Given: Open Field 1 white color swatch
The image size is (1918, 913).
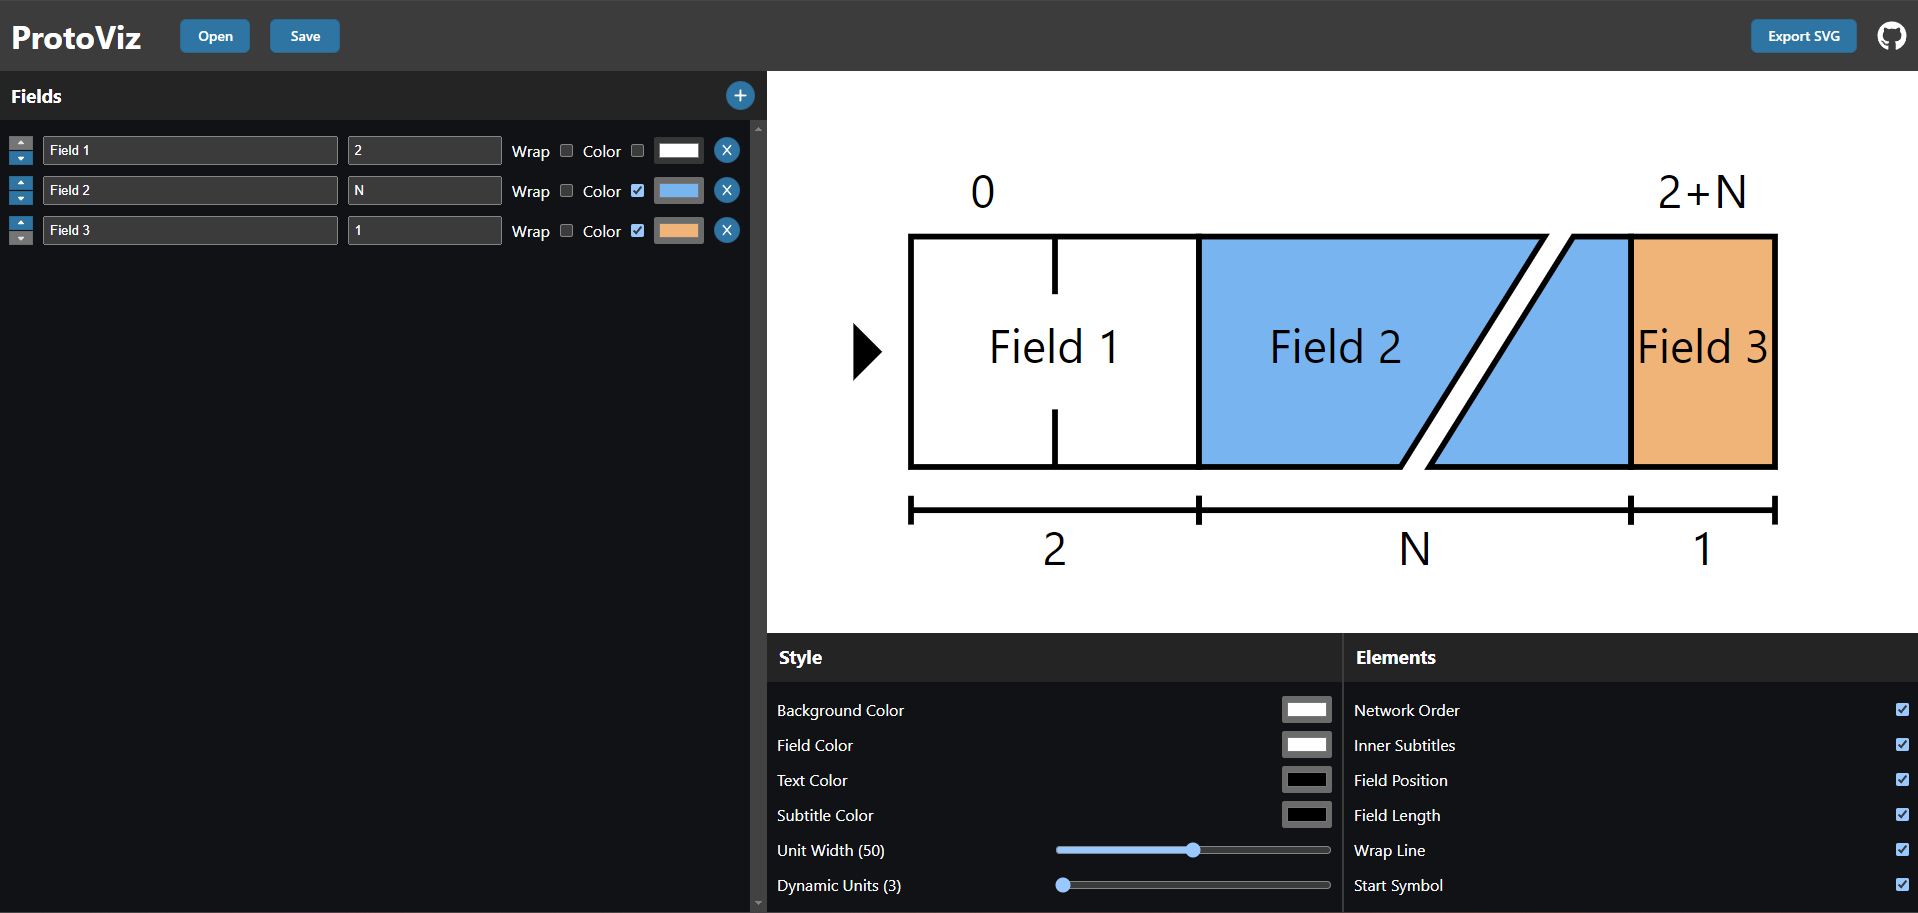Looking at the screenshot, I should coord(679,150).
